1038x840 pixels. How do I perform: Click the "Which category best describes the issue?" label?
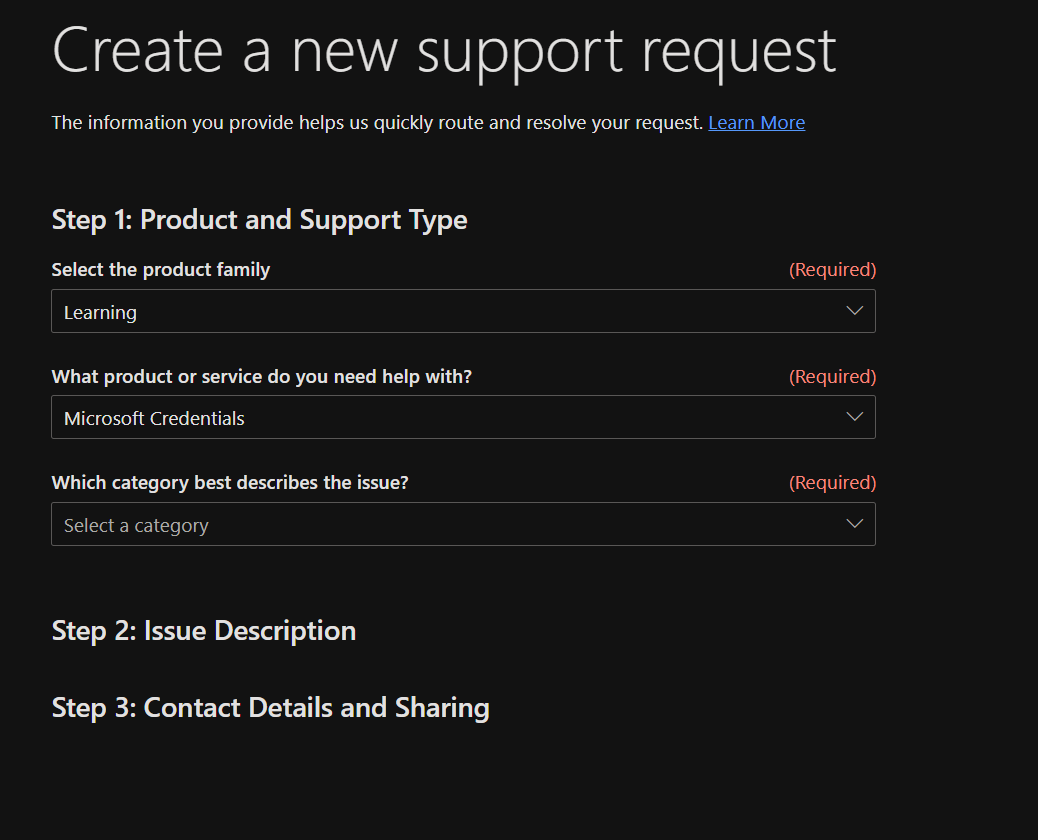pyautogui.click(x=230, y=483)
